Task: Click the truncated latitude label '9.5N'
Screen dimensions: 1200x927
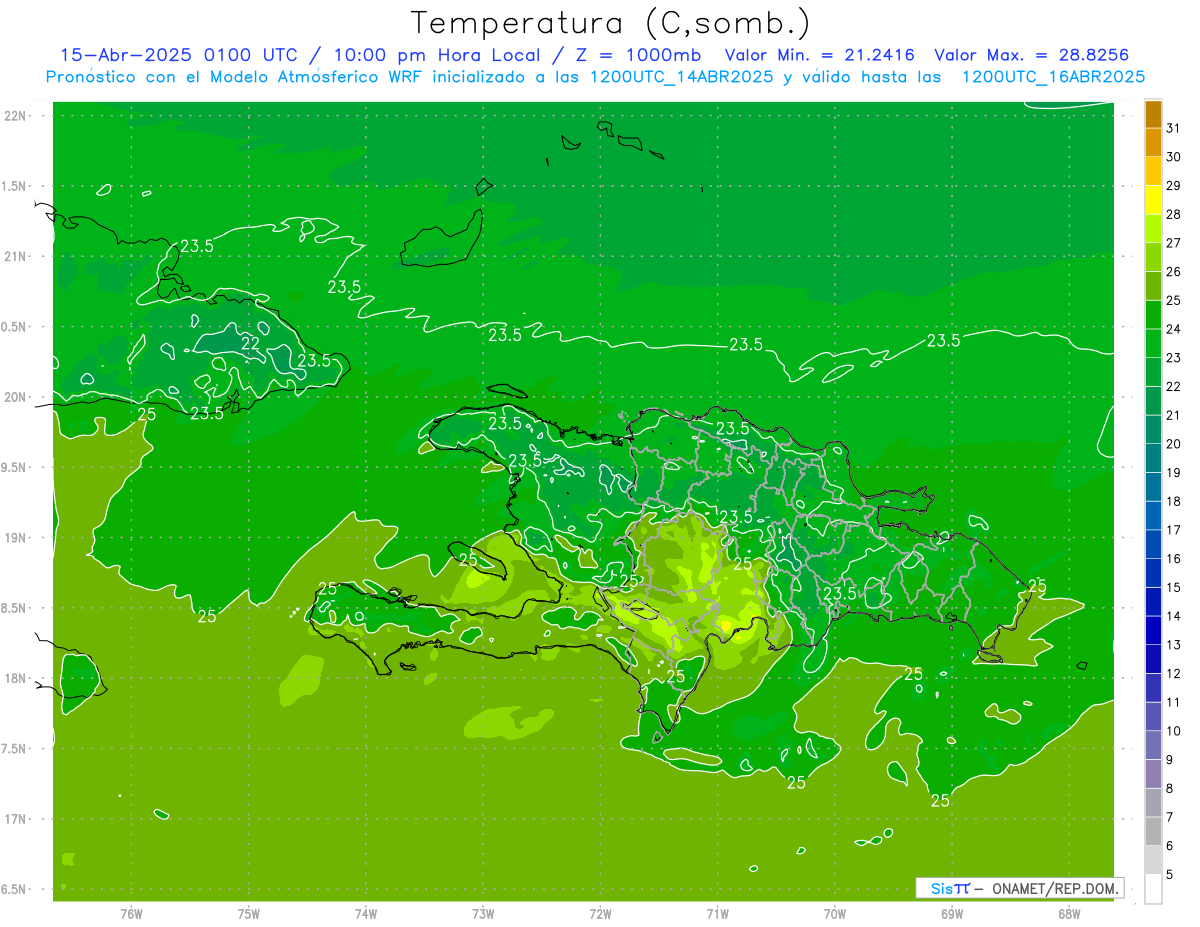Action: tap(14, 467)
